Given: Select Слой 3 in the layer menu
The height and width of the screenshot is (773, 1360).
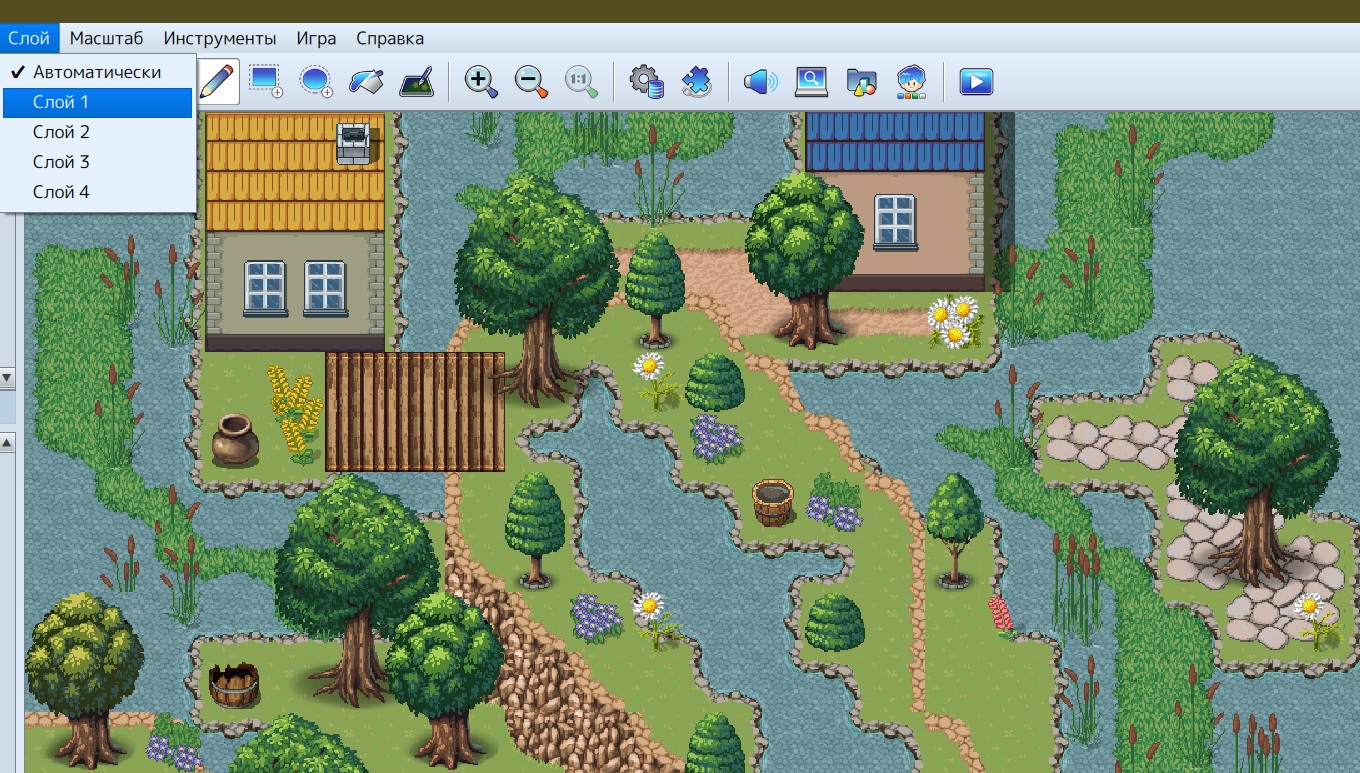Looking at the screenshot, I should pyautogui.click(x=97, y=162).
